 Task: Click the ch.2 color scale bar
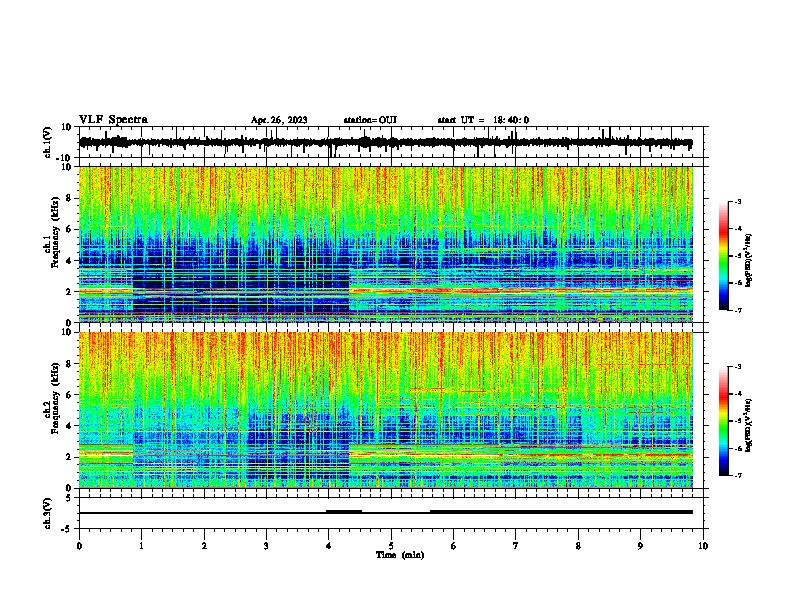[723, 421]
